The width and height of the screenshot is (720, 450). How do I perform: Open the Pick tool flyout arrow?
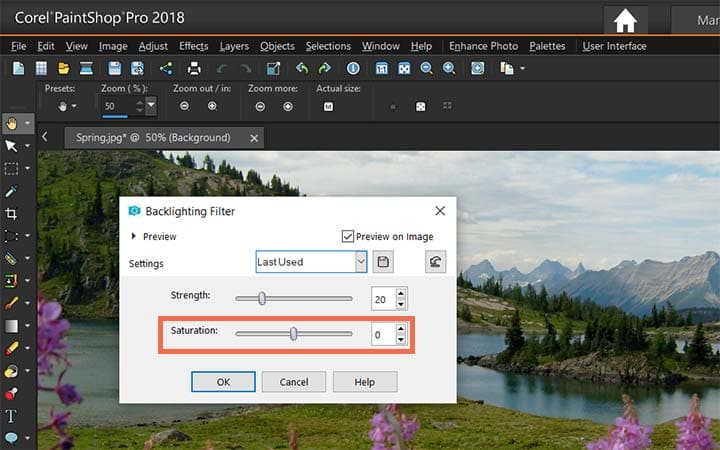(27, 146)
